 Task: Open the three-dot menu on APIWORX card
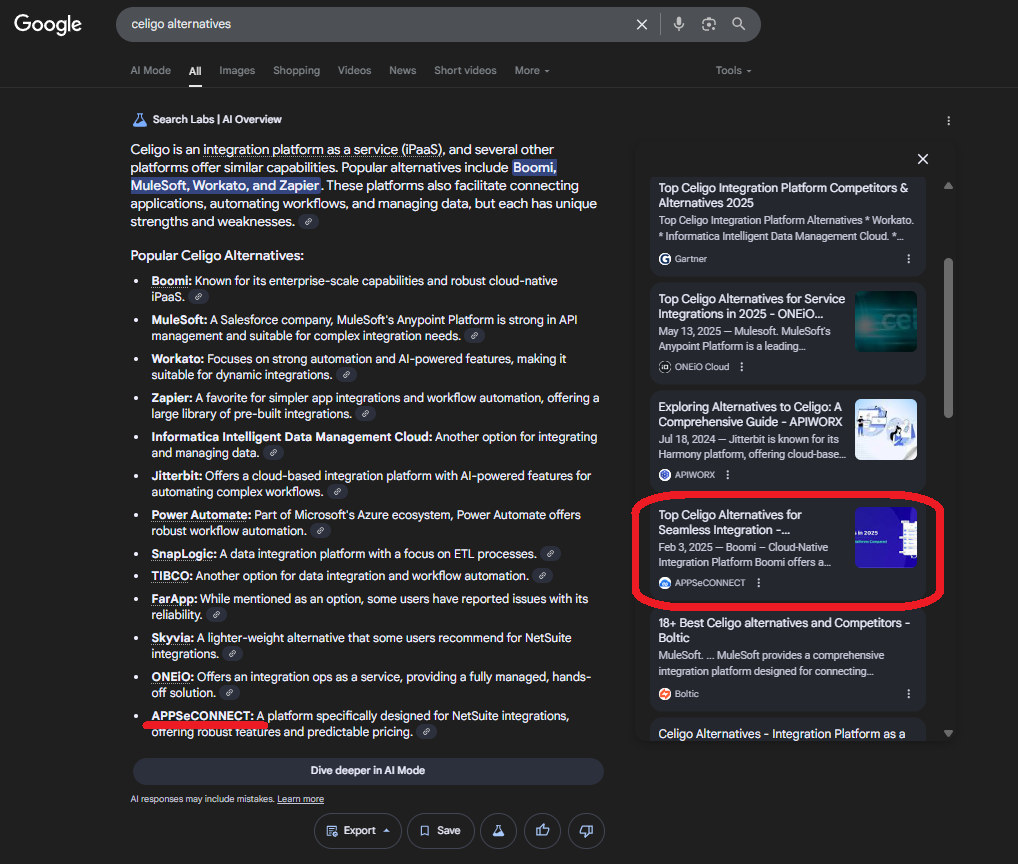[x=728, y=475]
